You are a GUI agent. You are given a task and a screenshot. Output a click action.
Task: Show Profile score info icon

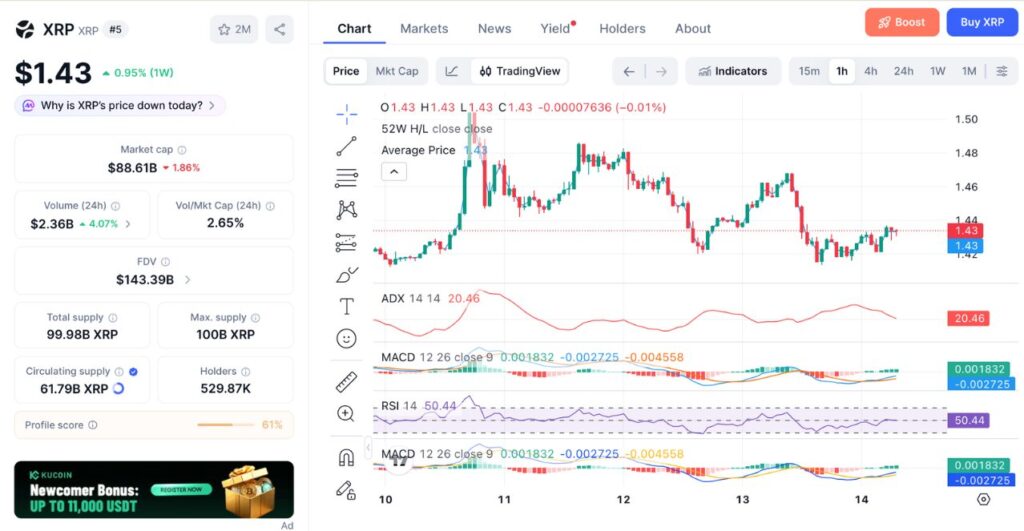93,425
